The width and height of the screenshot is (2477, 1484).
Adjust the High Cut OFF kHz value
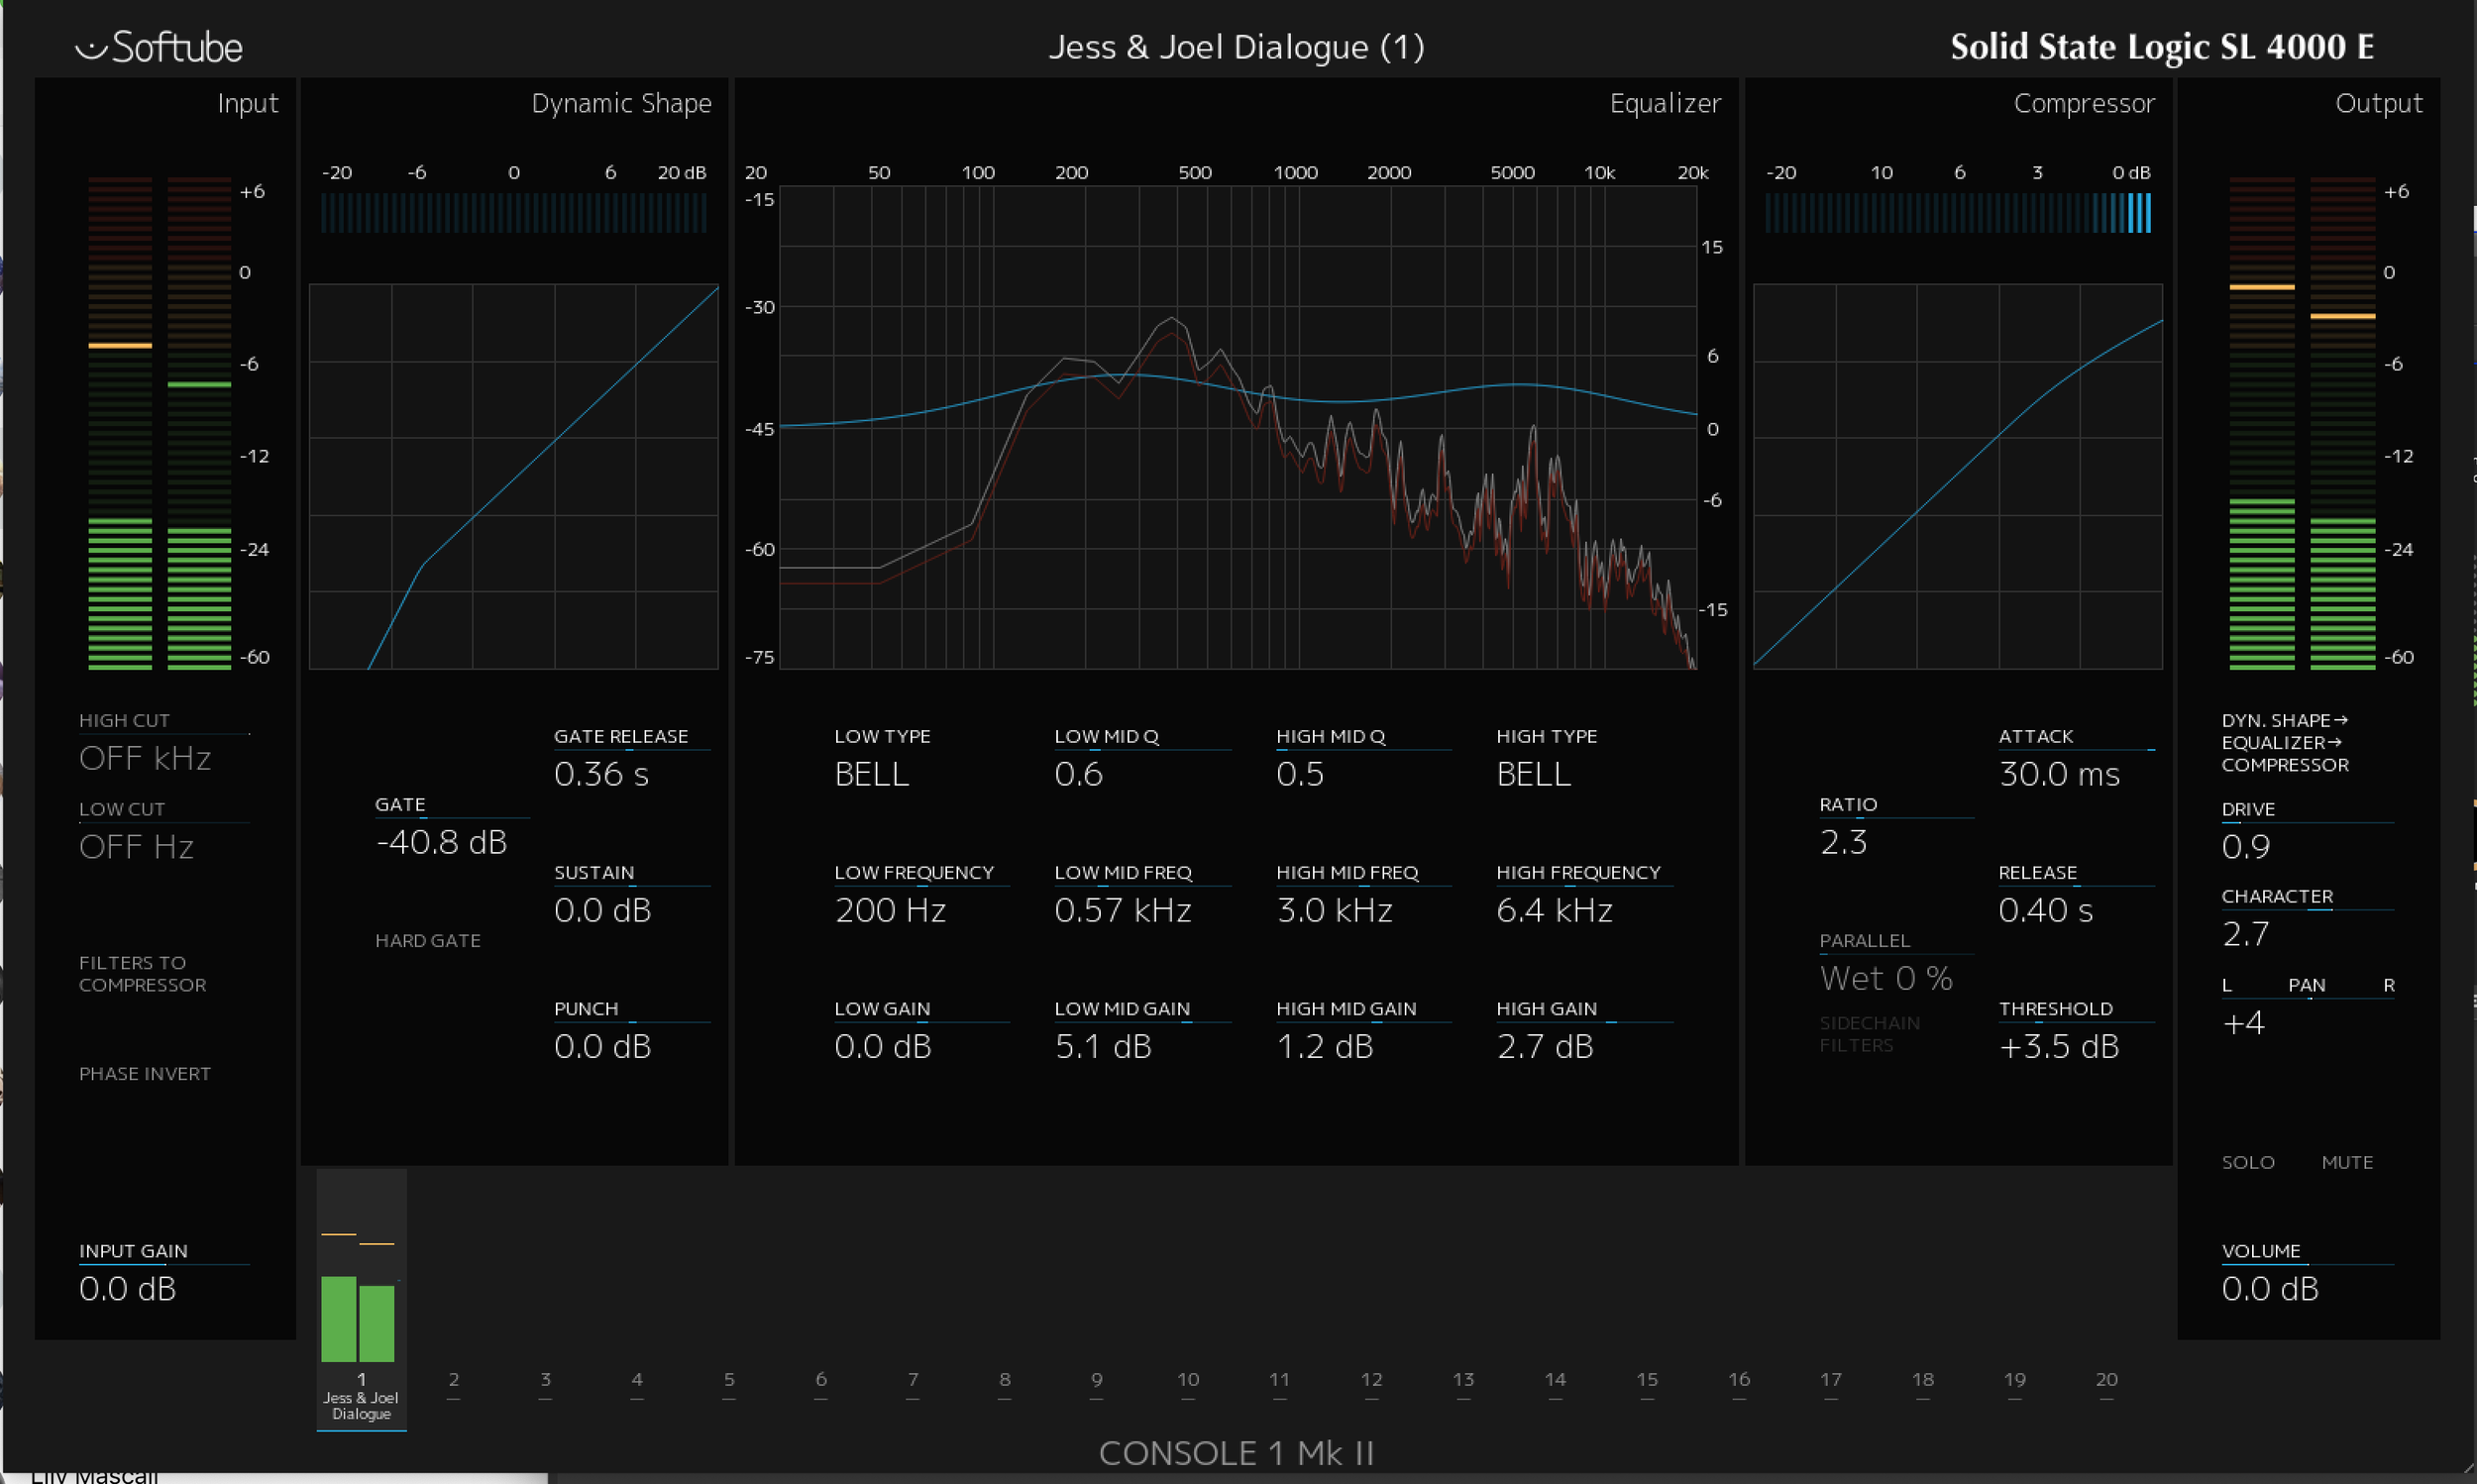[145, 758]
